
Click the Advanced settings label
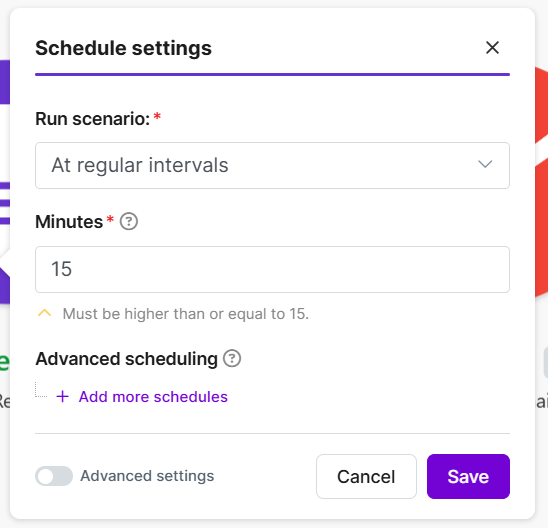147,476
